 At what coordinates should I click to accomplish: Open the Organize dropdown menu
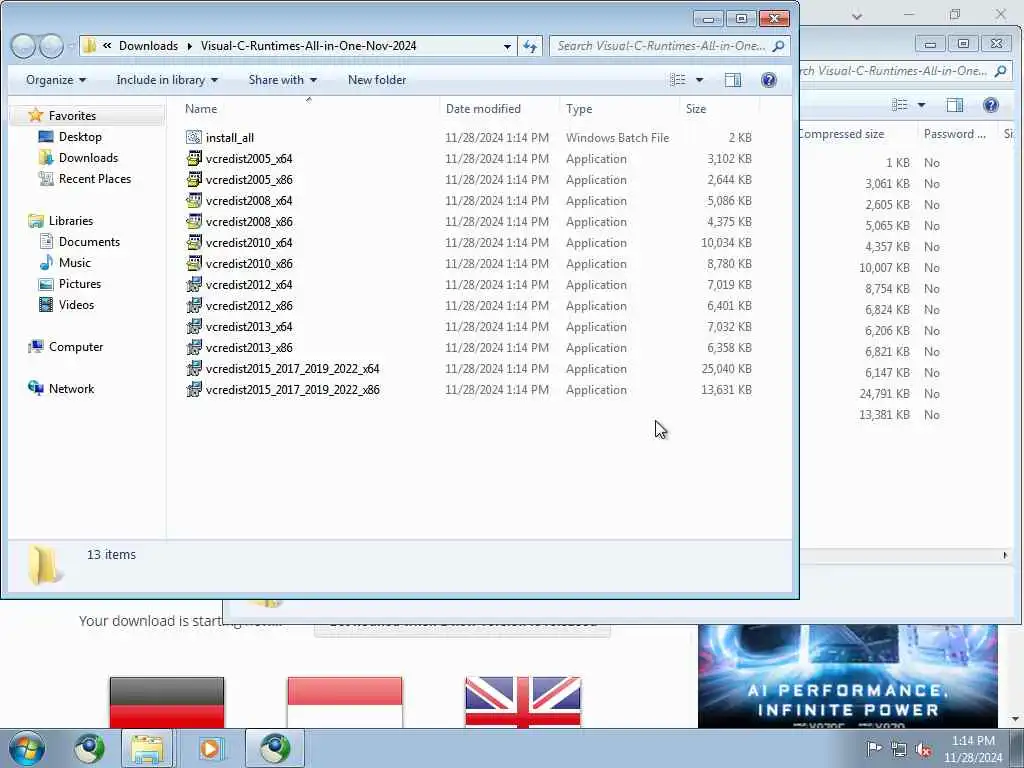[x=56, y=80]
